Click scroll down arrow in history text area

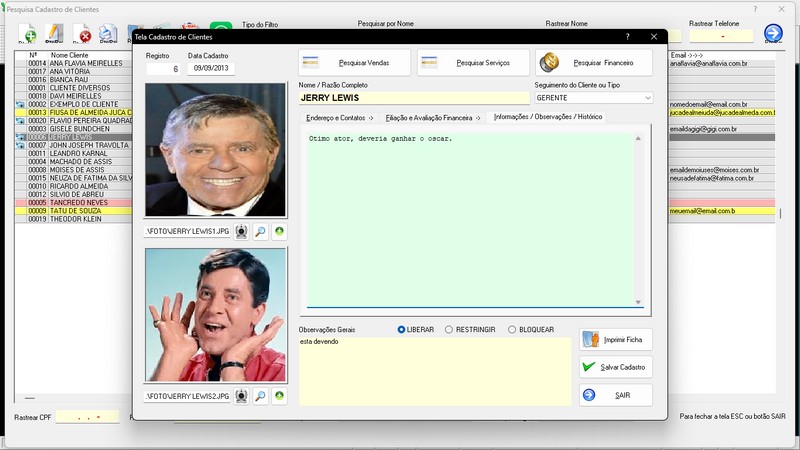[x=638, y=302]
